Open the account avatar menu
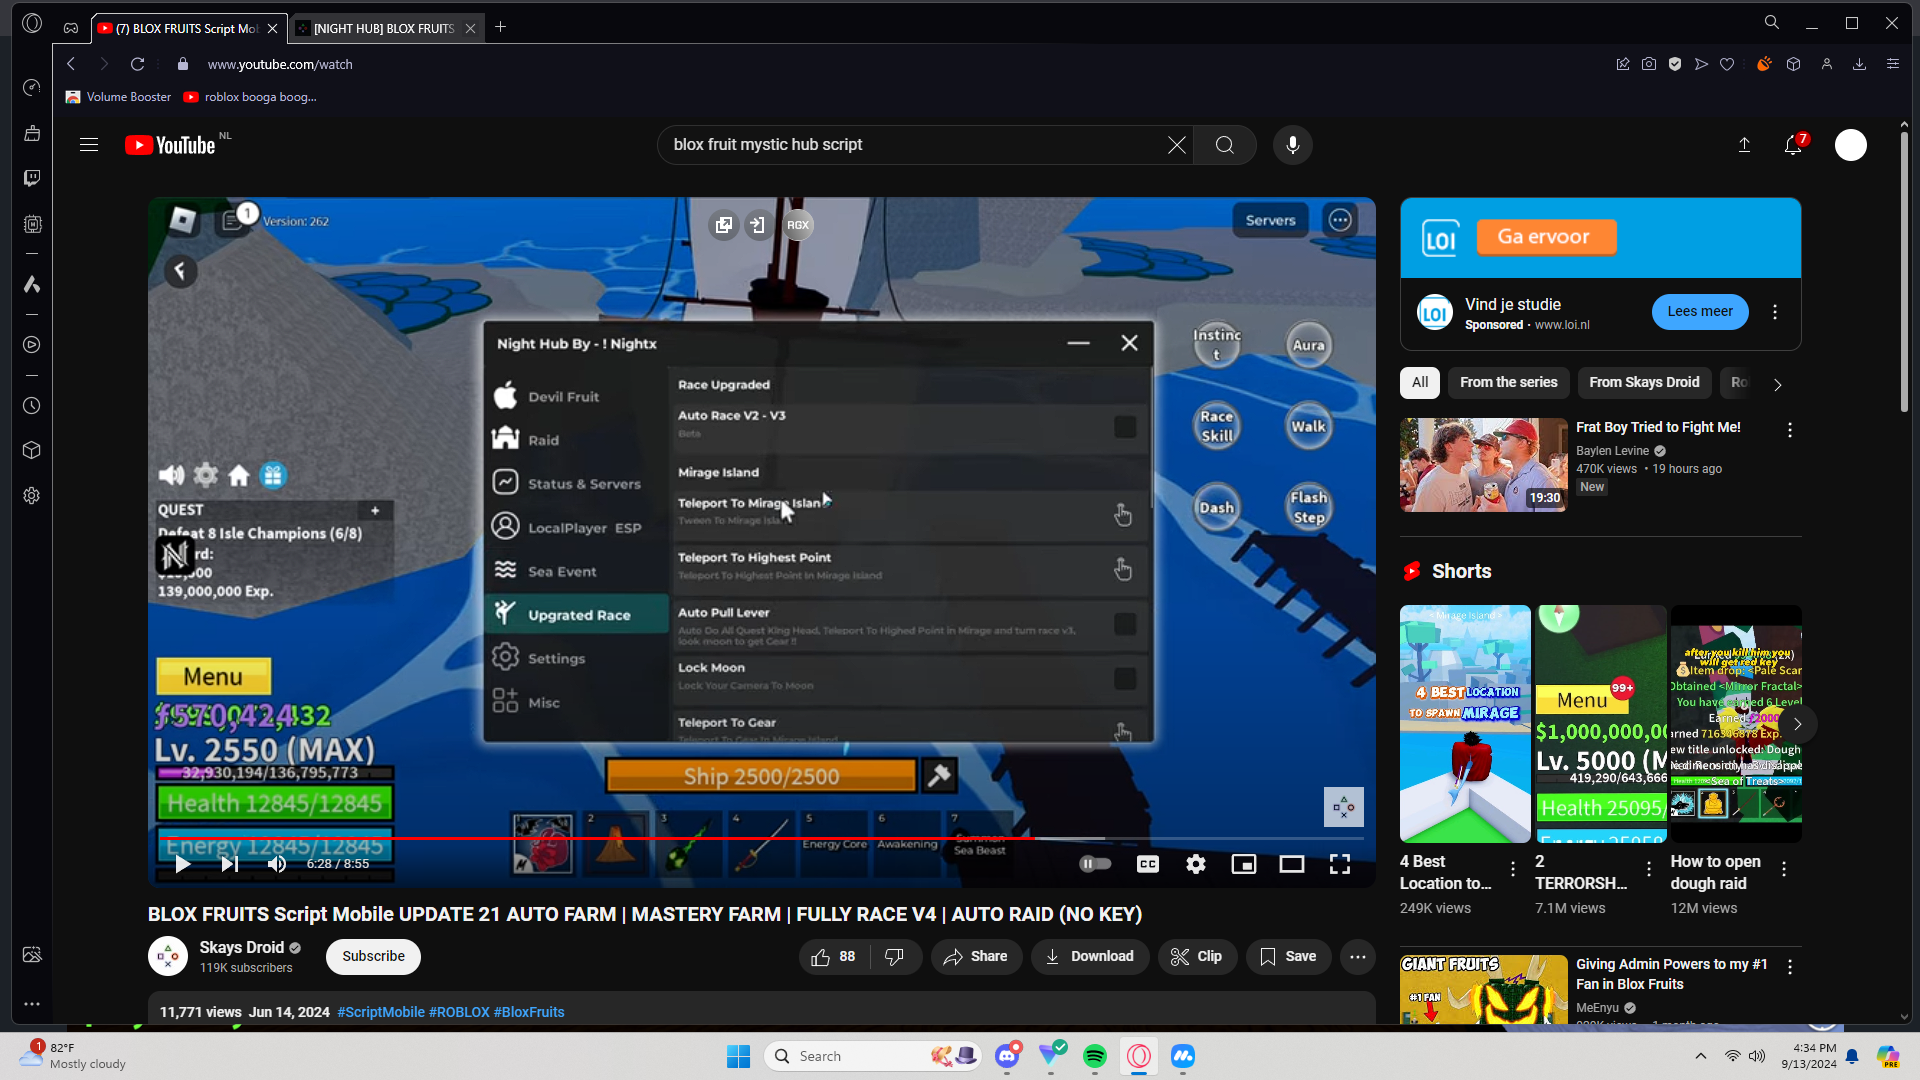This screenshot has height=1080, width=1920. (1850, 145)
